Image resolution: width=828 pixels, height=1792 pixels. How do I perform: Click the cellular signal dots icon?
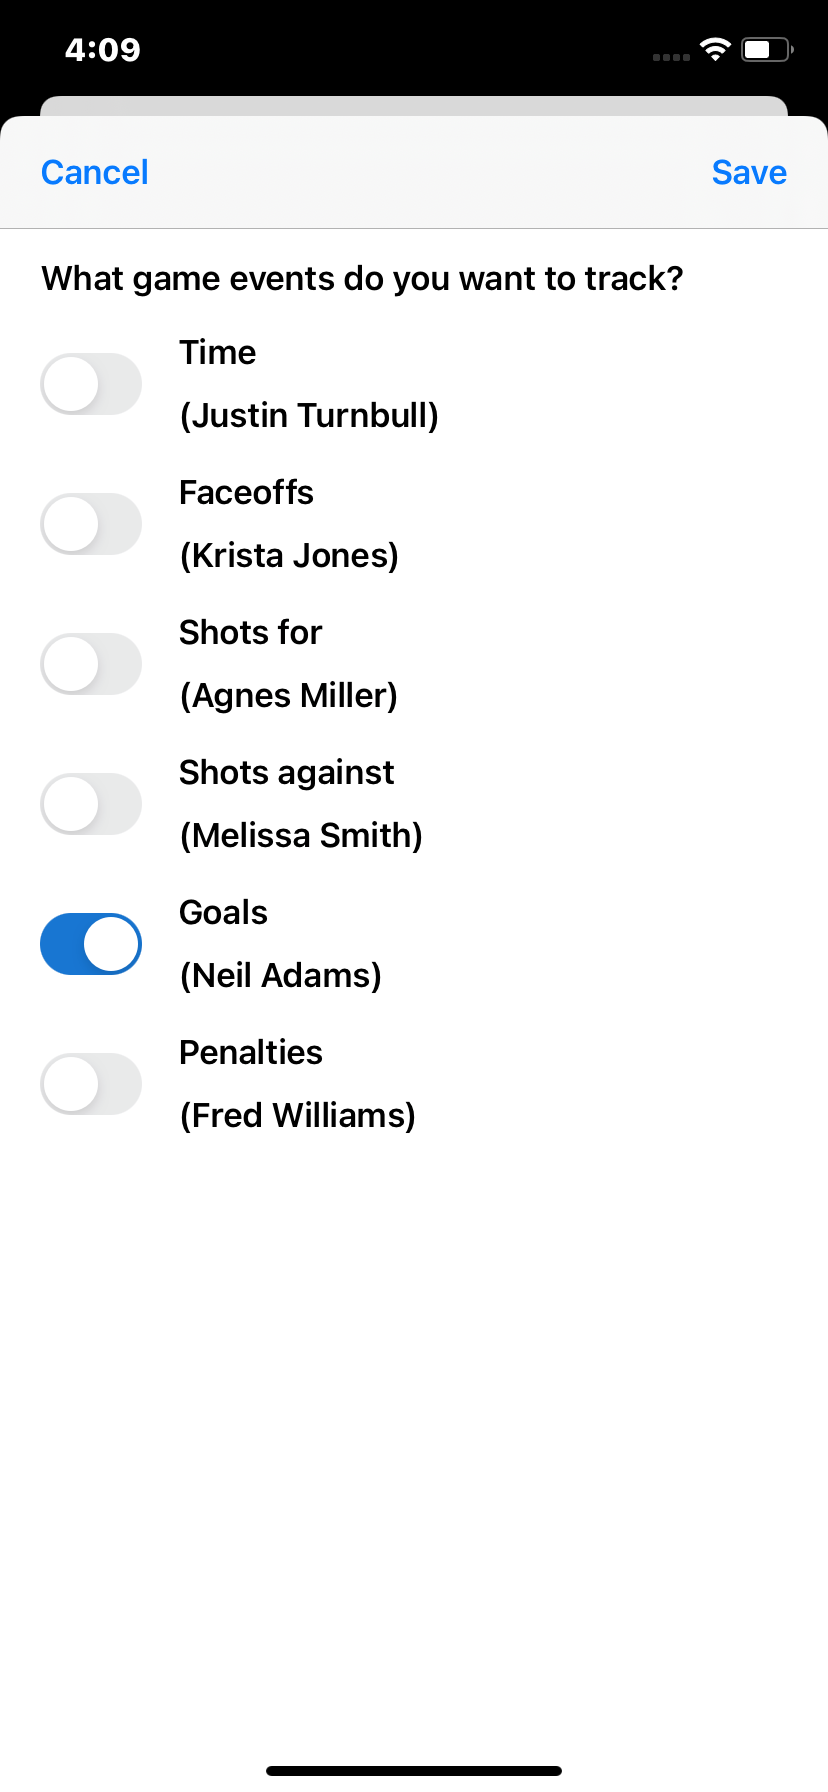[671, 57]
